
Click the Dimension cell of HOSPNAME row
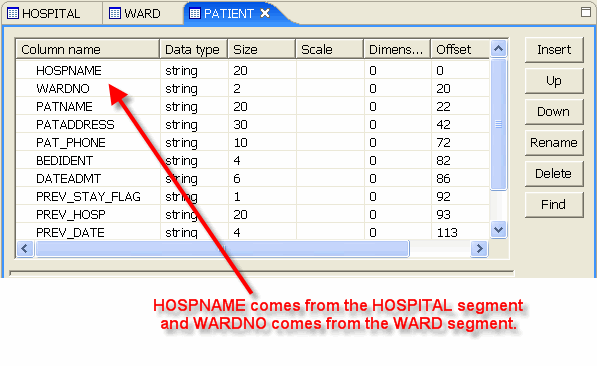tap(398, 70)
